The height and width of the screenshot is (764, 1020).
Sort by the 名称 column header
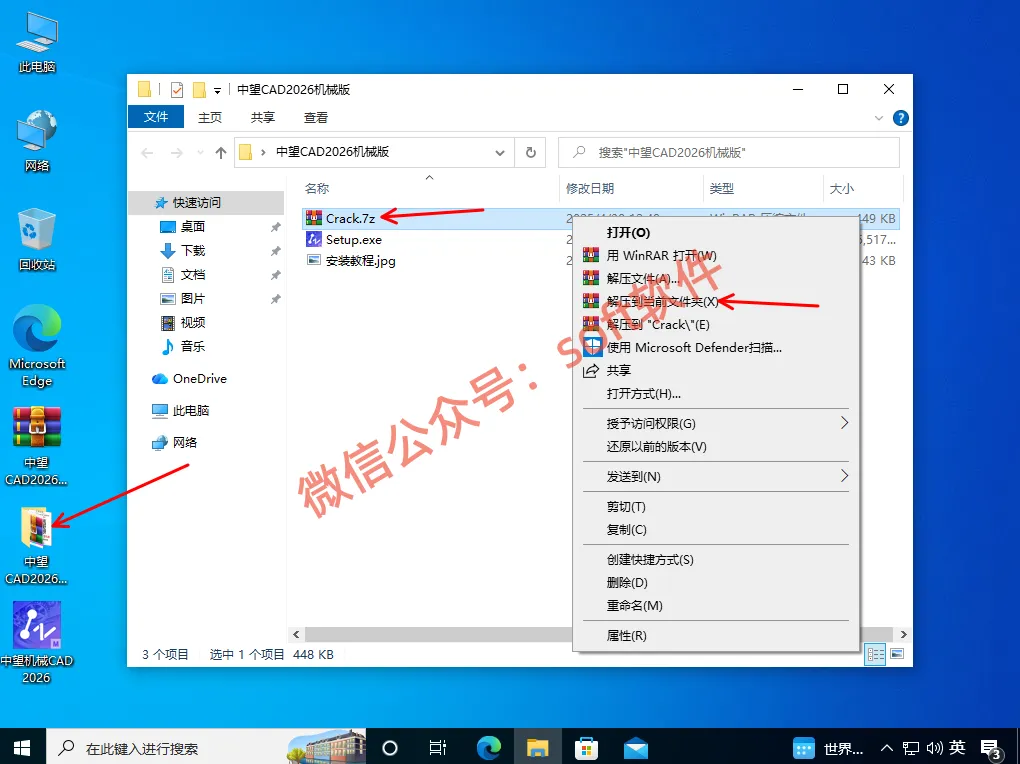point(317,189)
